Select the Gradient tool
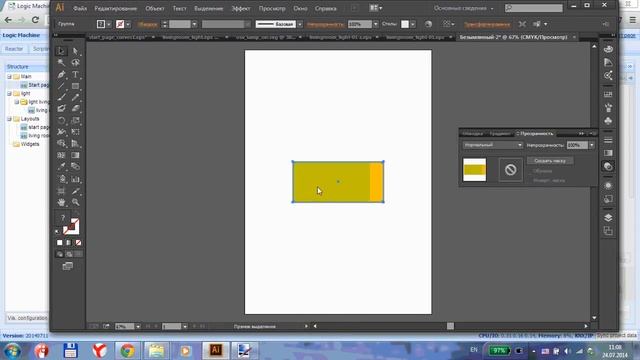The height and width of the screenshot is (360, 640). (75, 155)
